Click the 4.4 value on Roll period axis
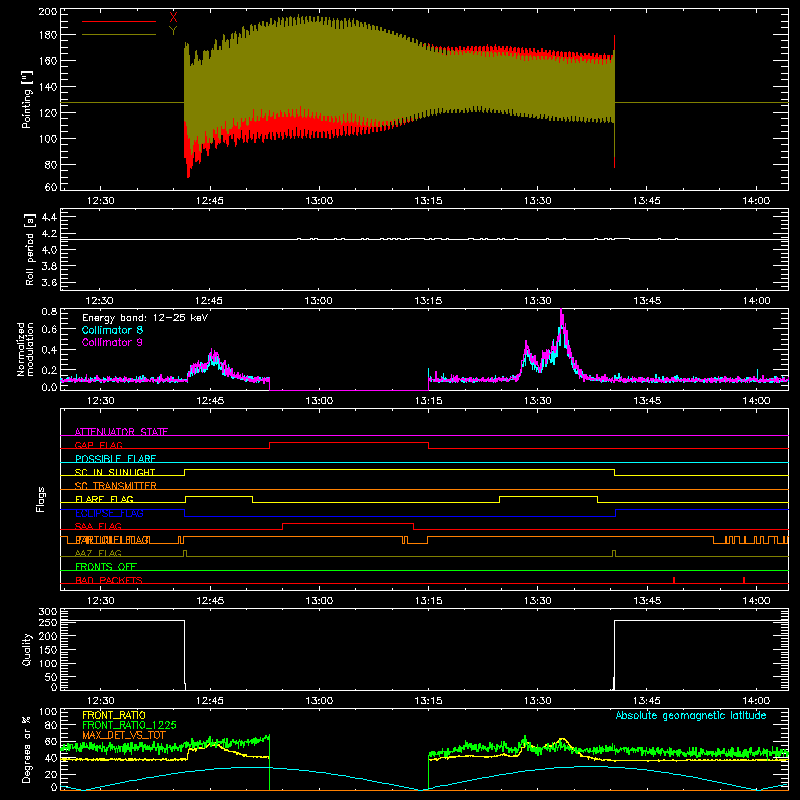The image size is (800, 800). coord(49,217)
